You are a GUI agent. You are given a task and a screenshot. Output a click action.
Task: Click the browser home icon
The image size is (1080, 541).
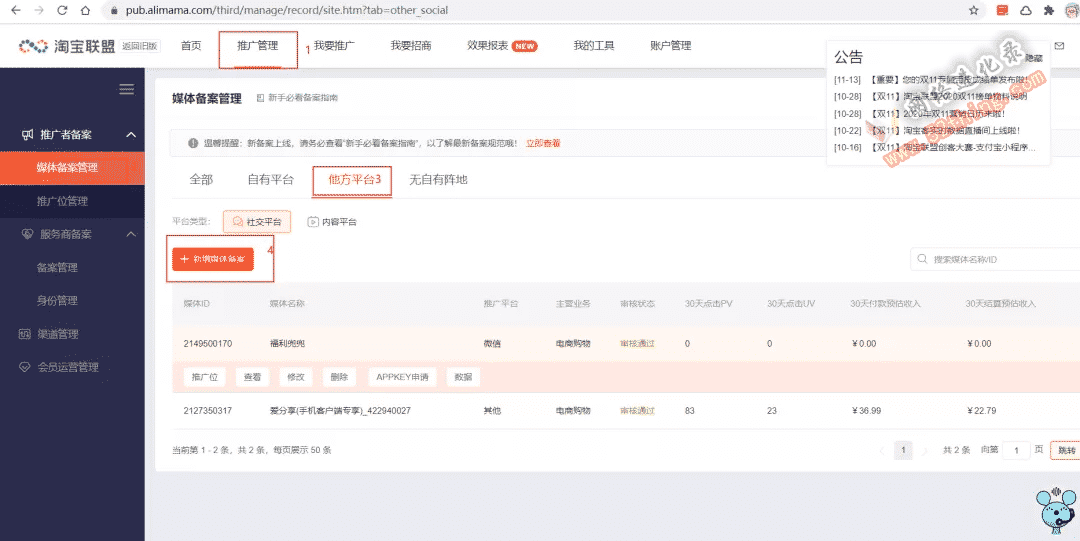pyautogui.click(x=85, y=10)
